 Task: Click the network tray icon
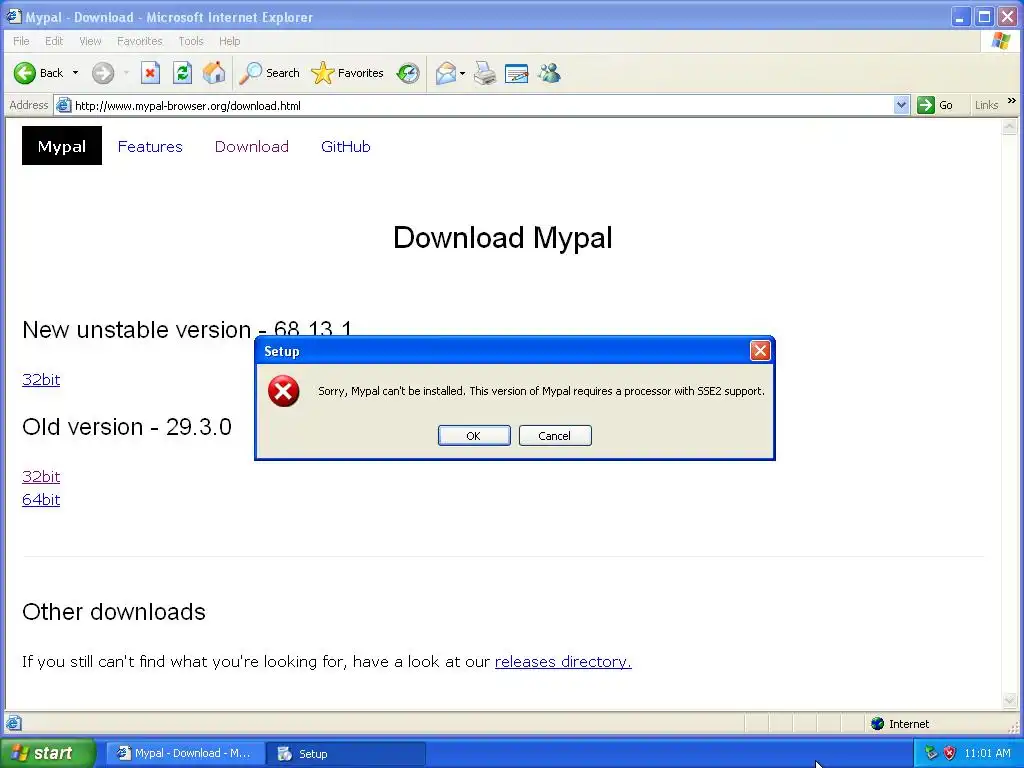pyautogui.click(x=931, y=753)
